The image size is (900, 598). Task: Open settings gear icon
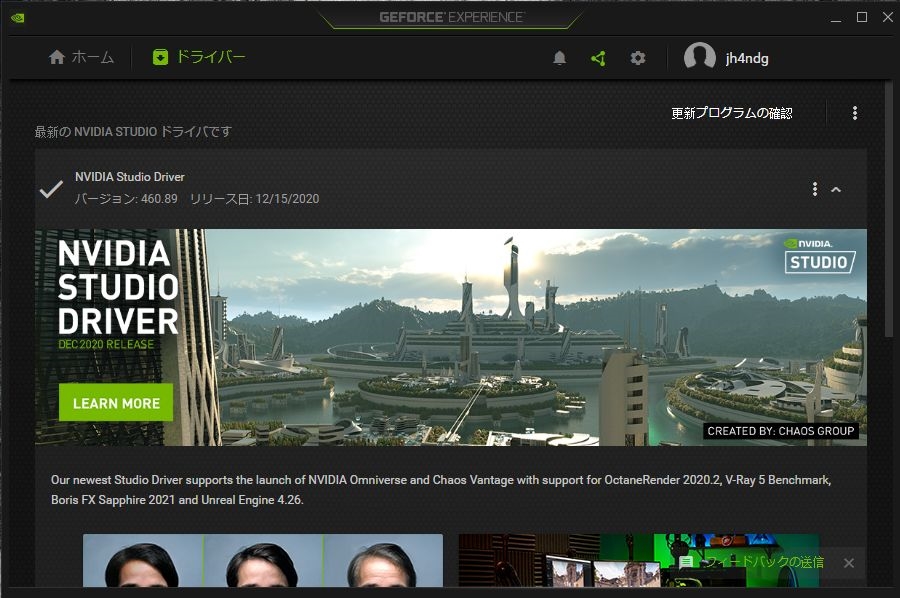tap(638, 58)
